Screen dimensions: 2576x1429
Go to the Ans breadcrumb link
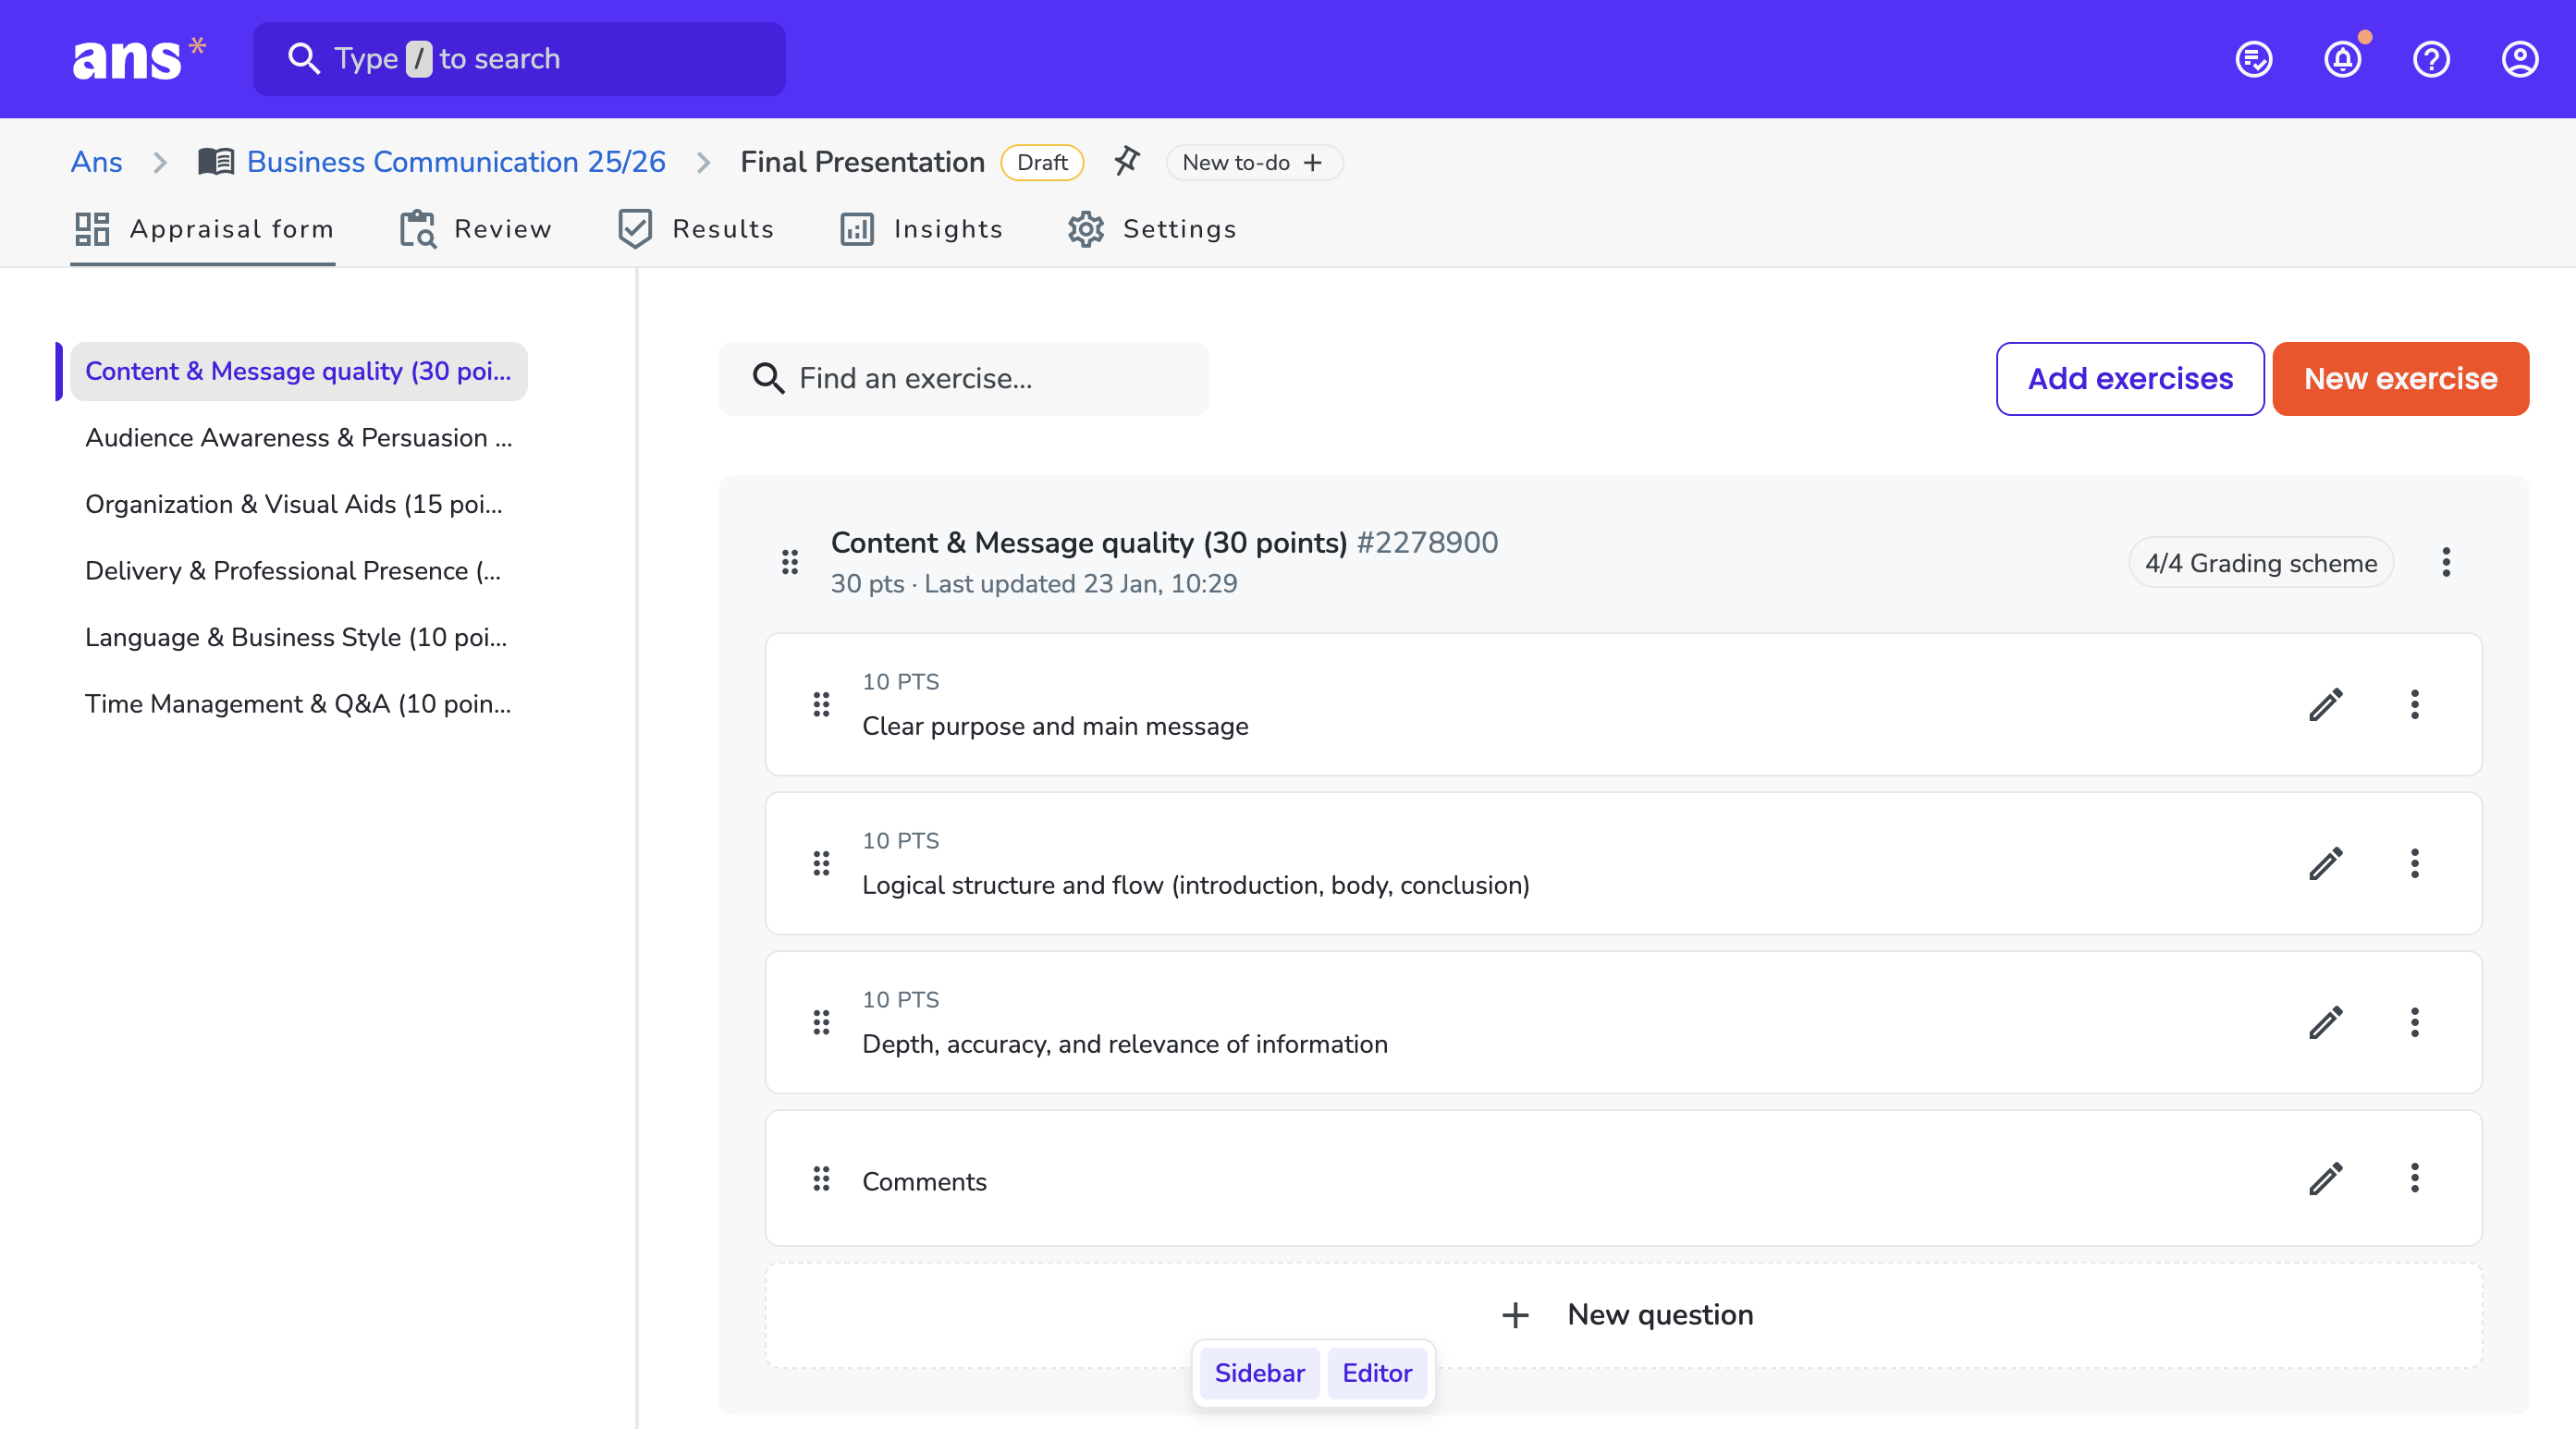pyautogui.click(x=96, y=162)
